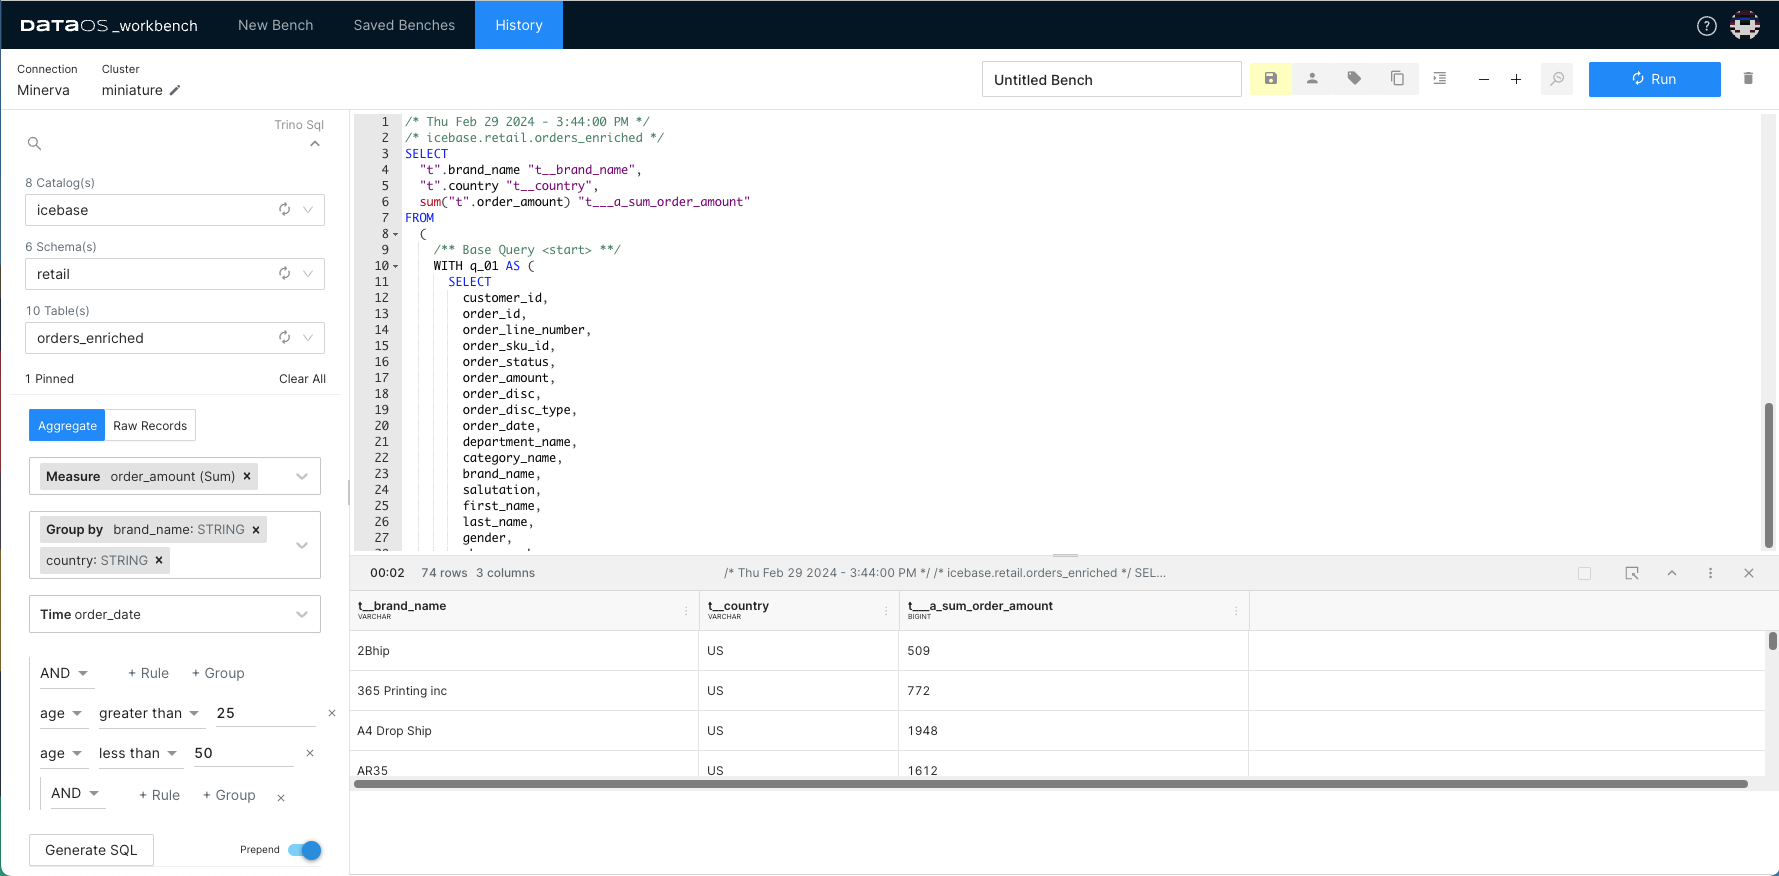The height and width of the screenshot is (876, 1779).
Task: Expand the table dropdown showing orders_enriched
Action: 308,338
